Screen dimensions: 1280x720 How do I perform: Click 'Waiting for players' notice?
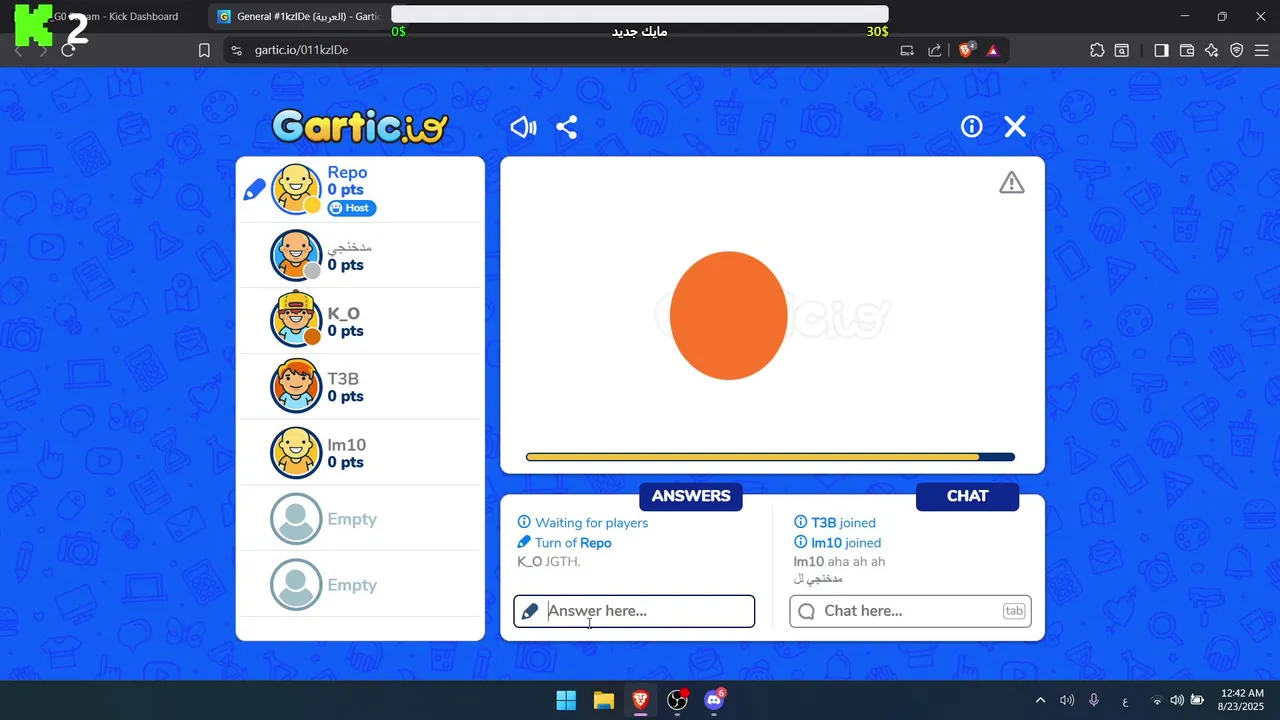click(x=582, y=523)
